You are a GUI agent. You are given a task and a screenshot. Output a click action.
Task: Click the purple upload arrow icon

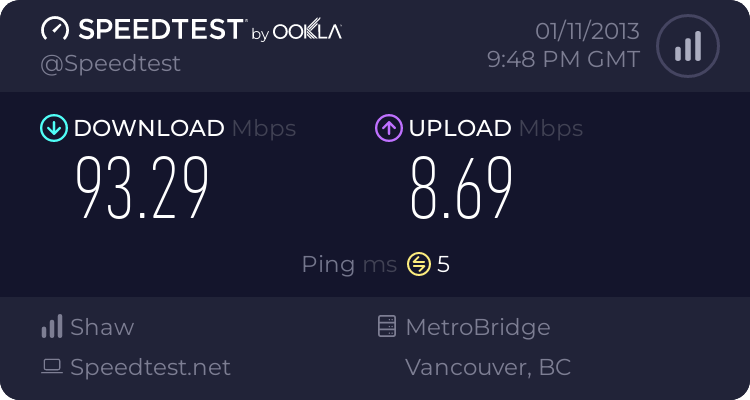click(x=388, y=128)
